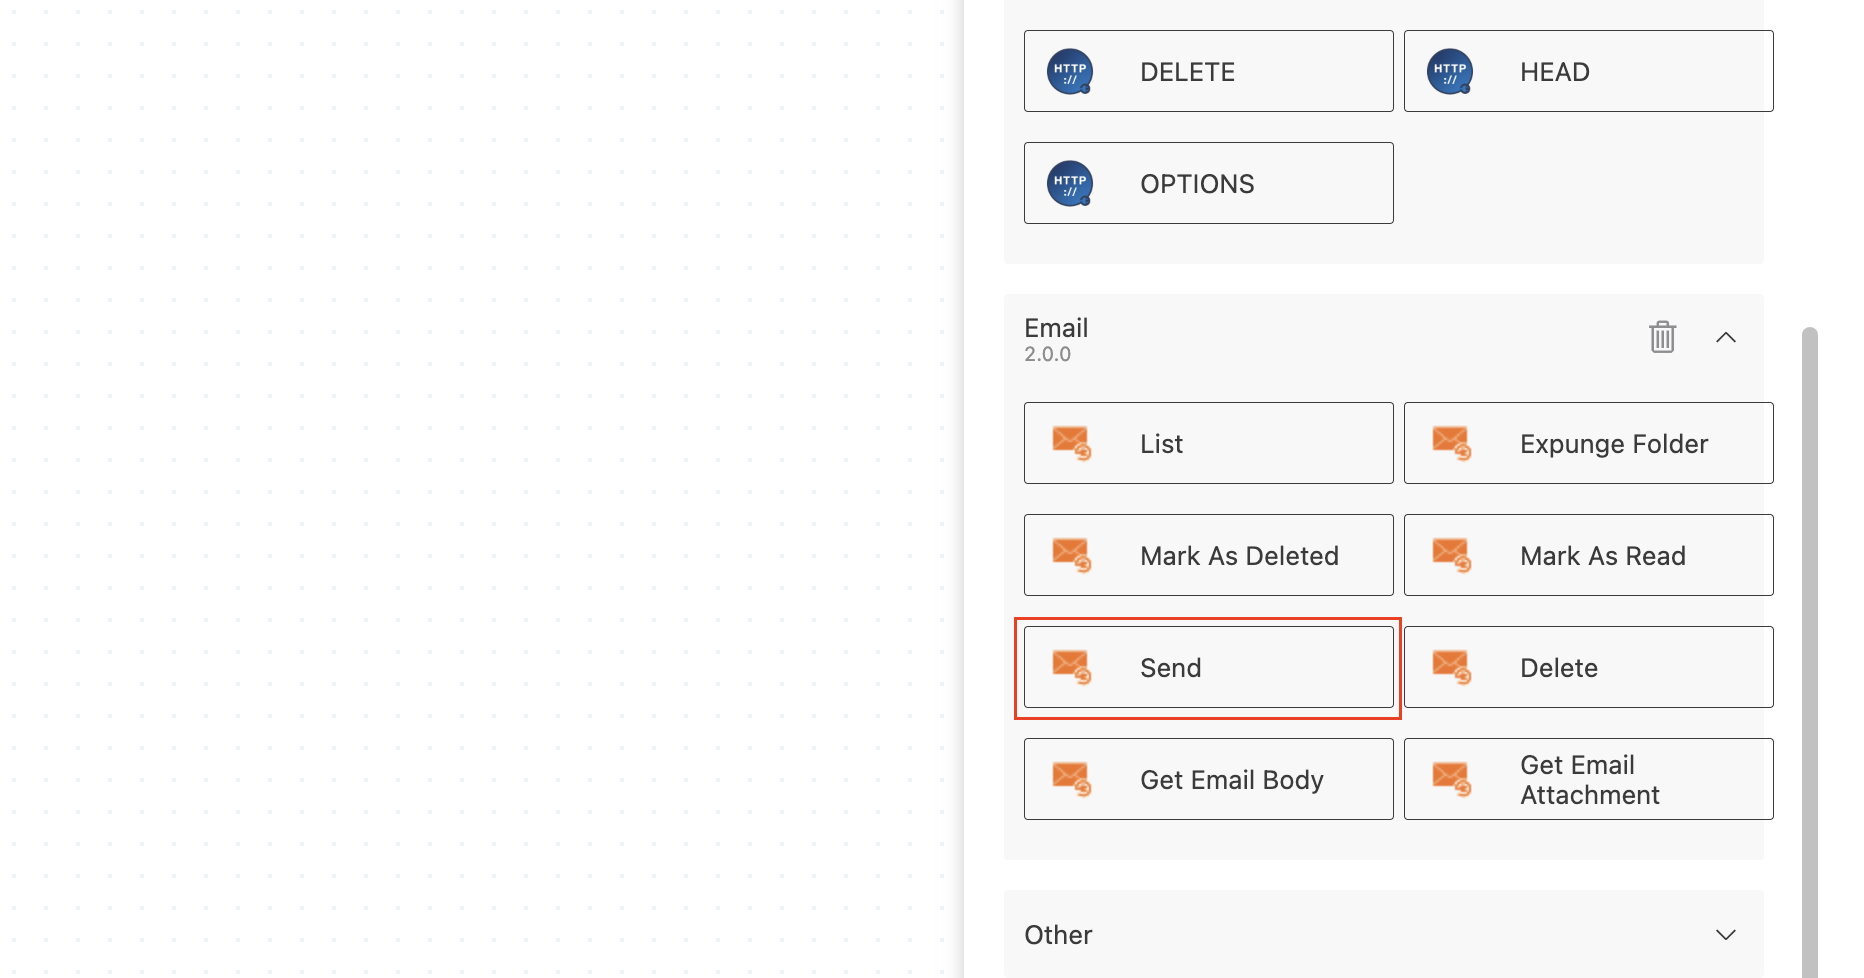Screen dimensions: 1864x978
Task: Click the Other section title
Action: 1058,935
